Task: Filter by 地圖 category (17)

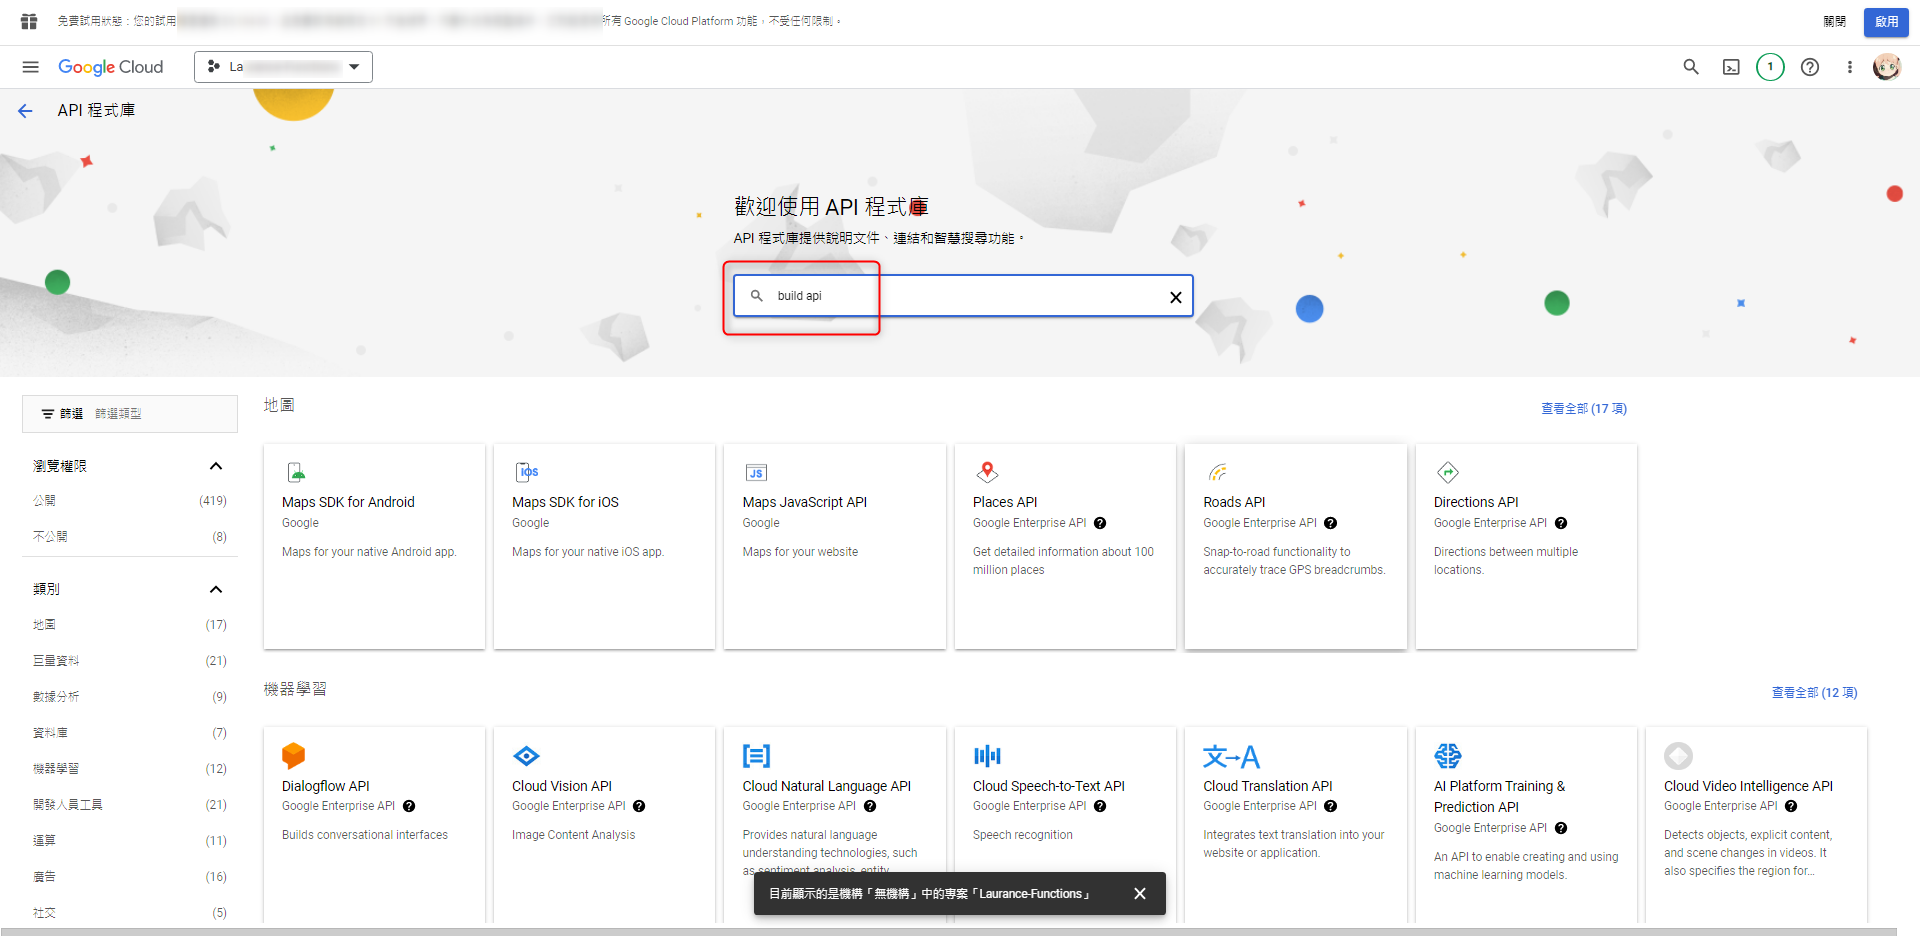Action: [130, 625]
